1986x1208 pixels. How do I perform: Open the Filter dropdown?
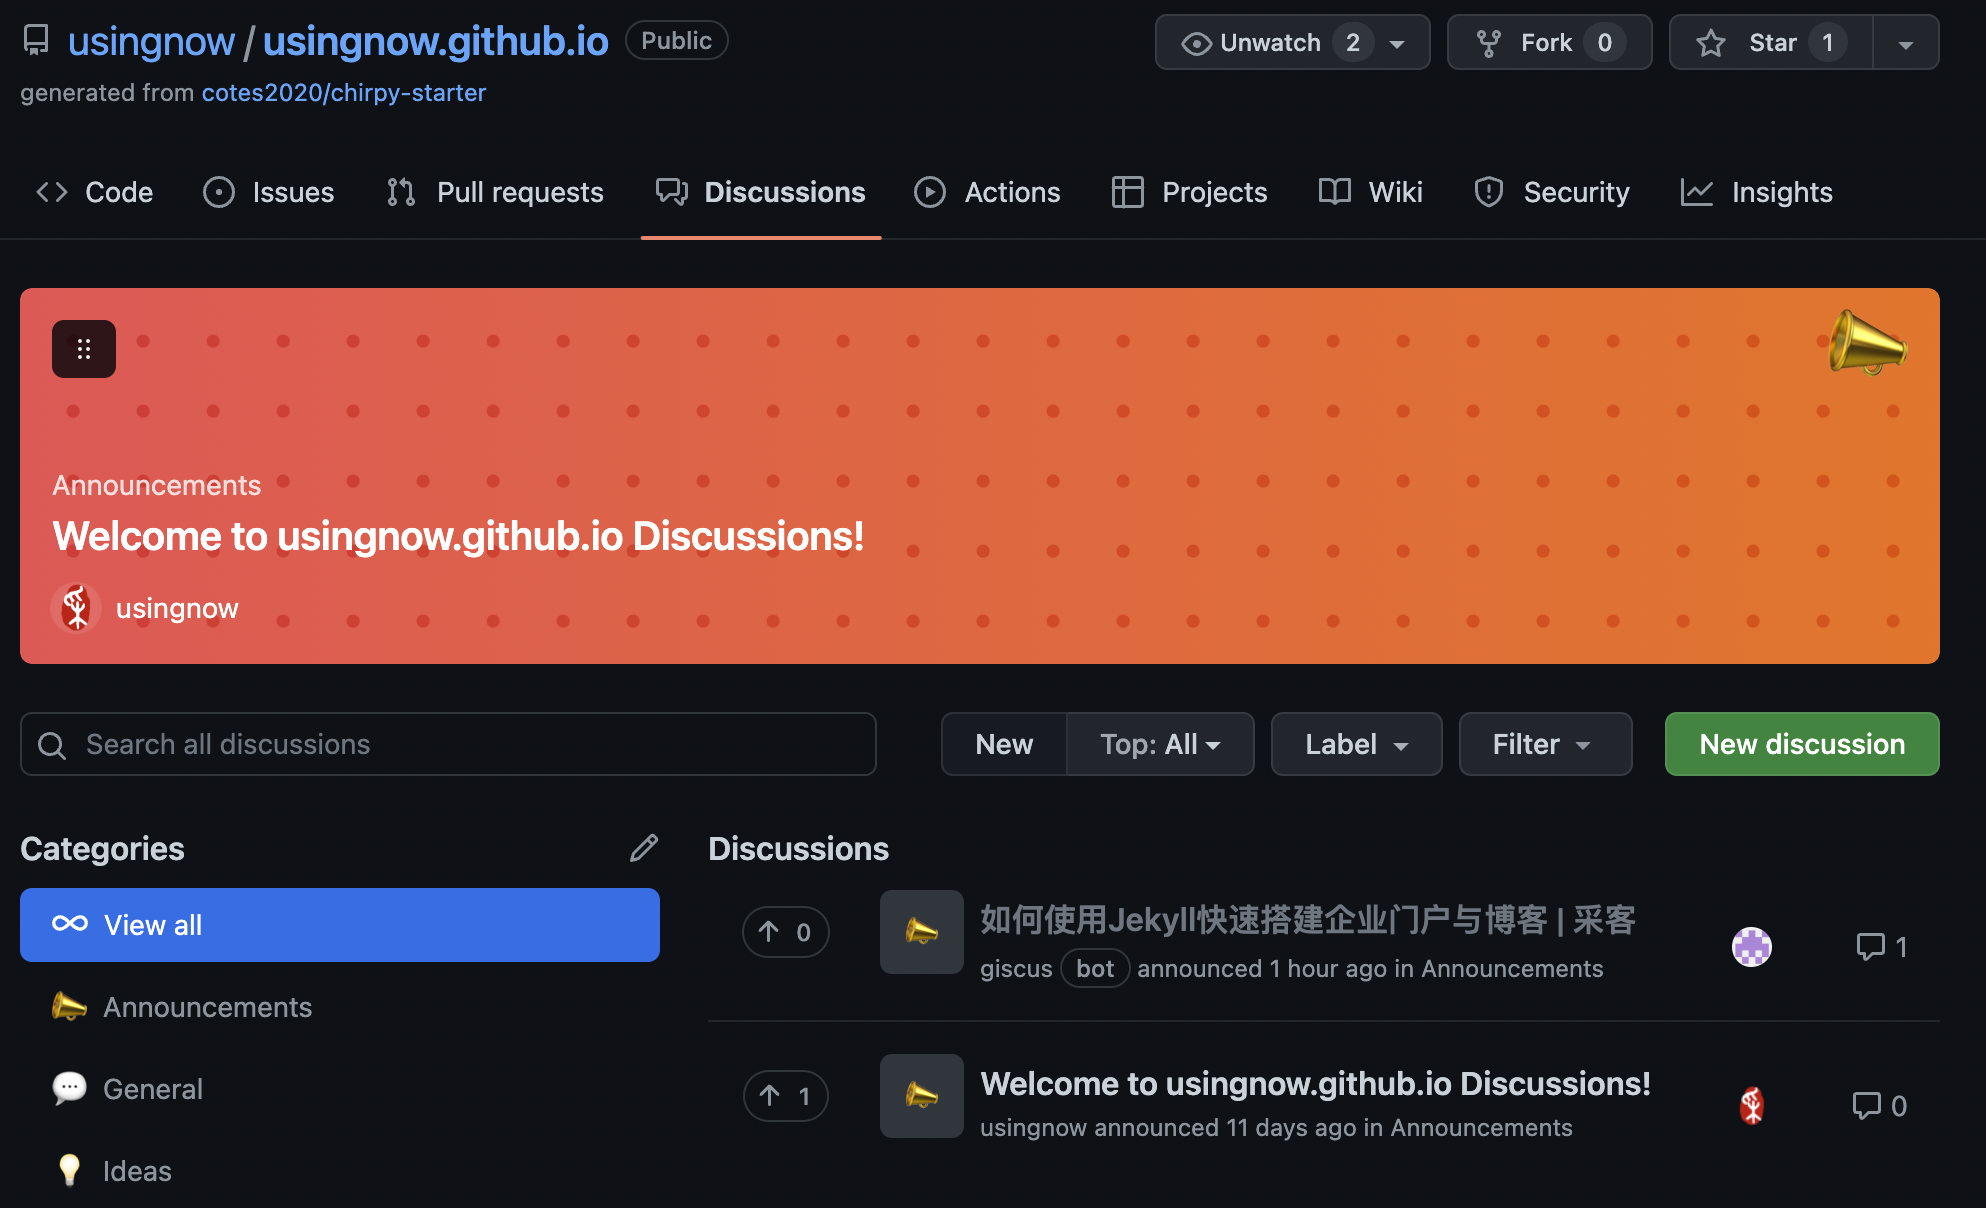click(1546, 744)
